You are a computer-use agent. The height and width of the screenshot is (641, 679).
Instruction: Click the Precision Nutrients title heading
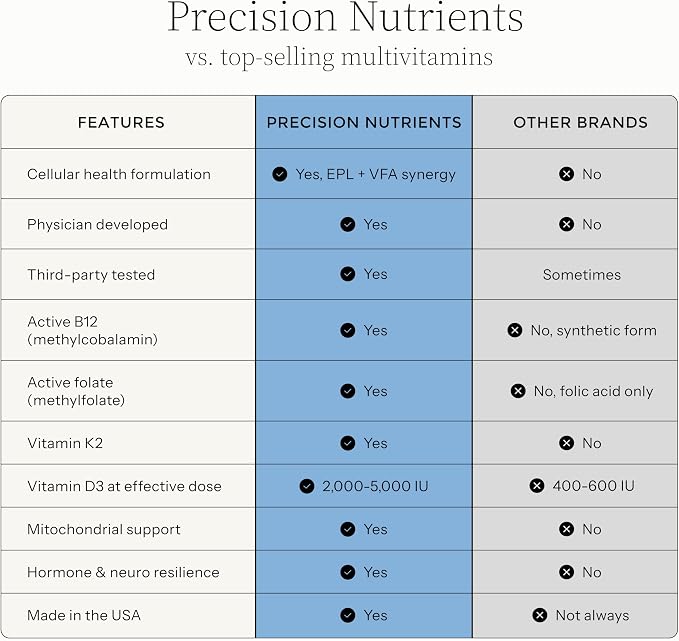345,17
